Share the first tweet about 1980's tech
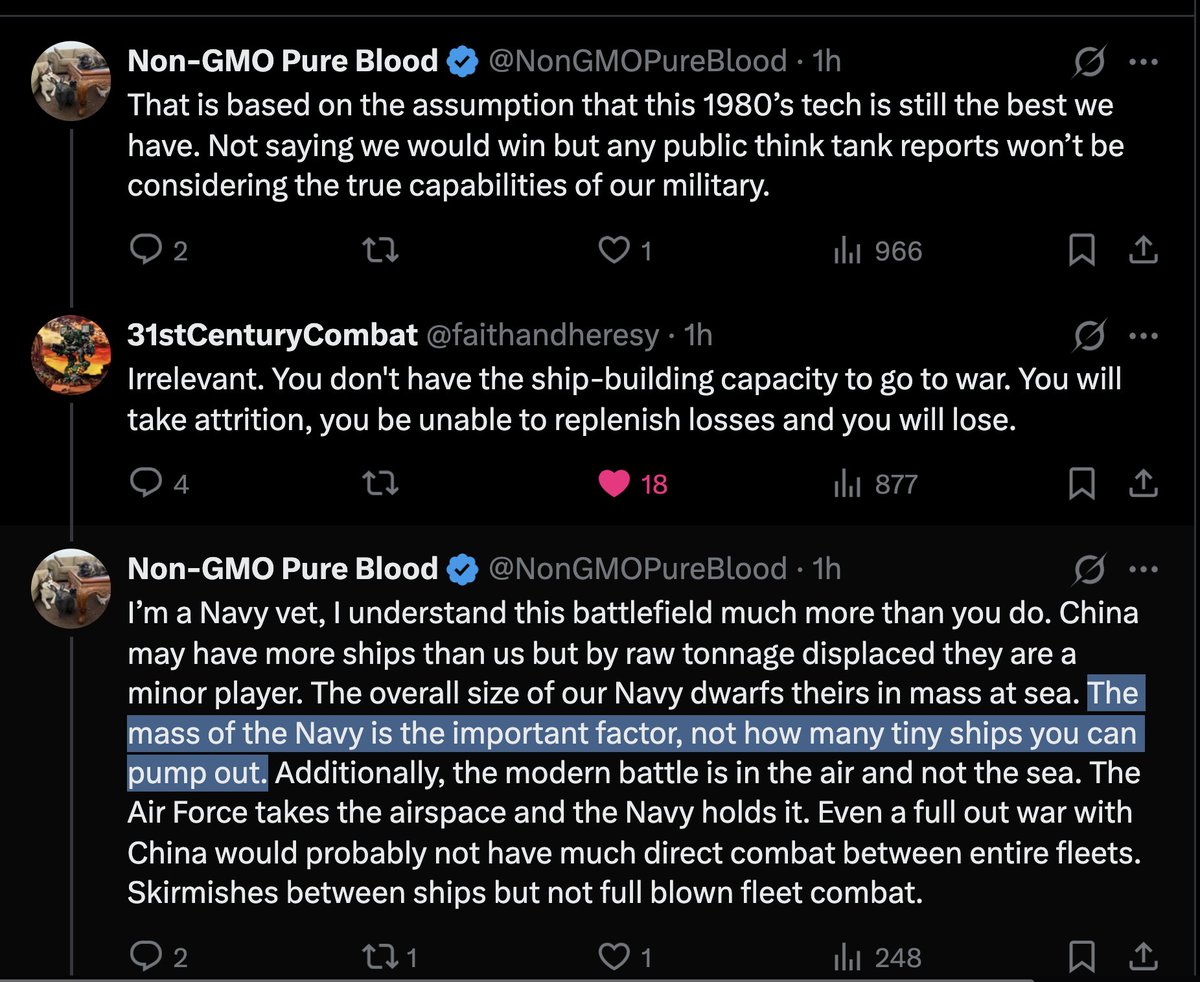1200x982 pixels. click(1142, 250)
